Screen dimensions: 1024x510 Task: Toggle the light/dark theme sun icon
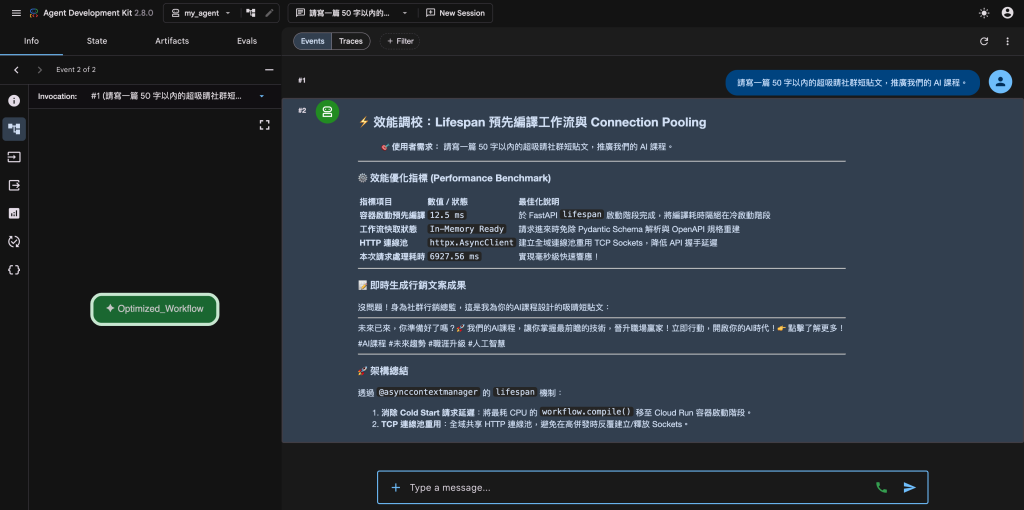(x=984, y=13)
